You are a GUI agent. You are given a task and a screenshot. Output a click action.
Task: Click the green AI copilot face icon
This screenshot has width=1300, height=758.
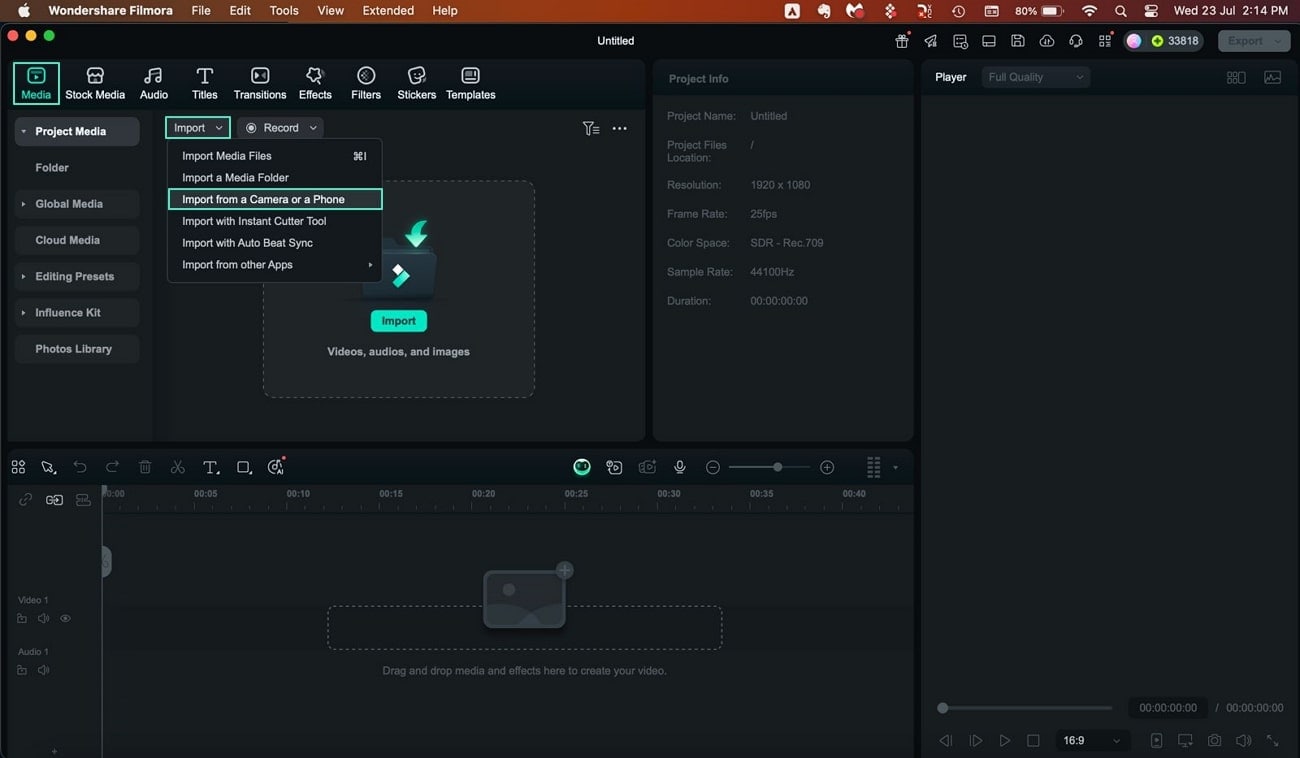(582, 467)
